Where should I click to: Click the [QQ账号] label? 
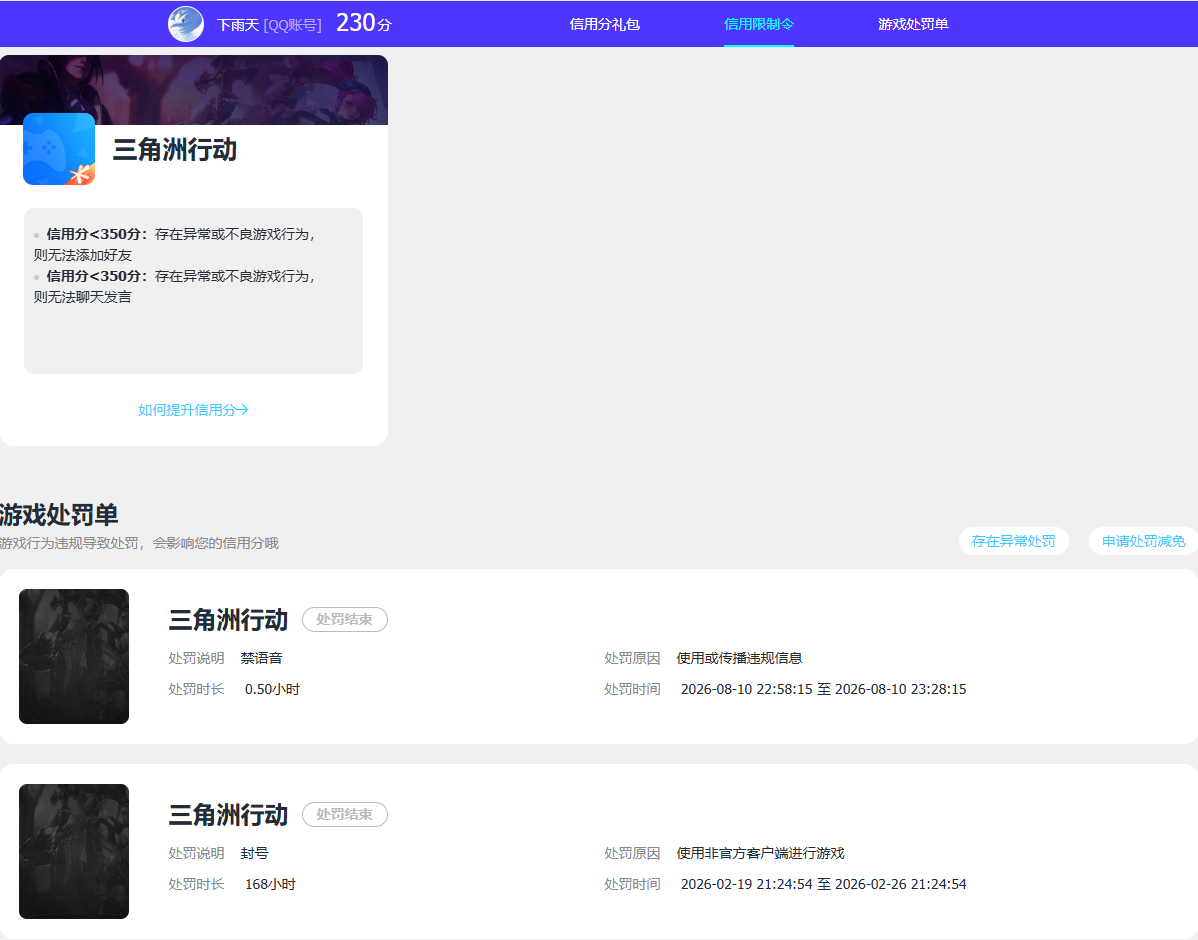(x=293, y=25)
